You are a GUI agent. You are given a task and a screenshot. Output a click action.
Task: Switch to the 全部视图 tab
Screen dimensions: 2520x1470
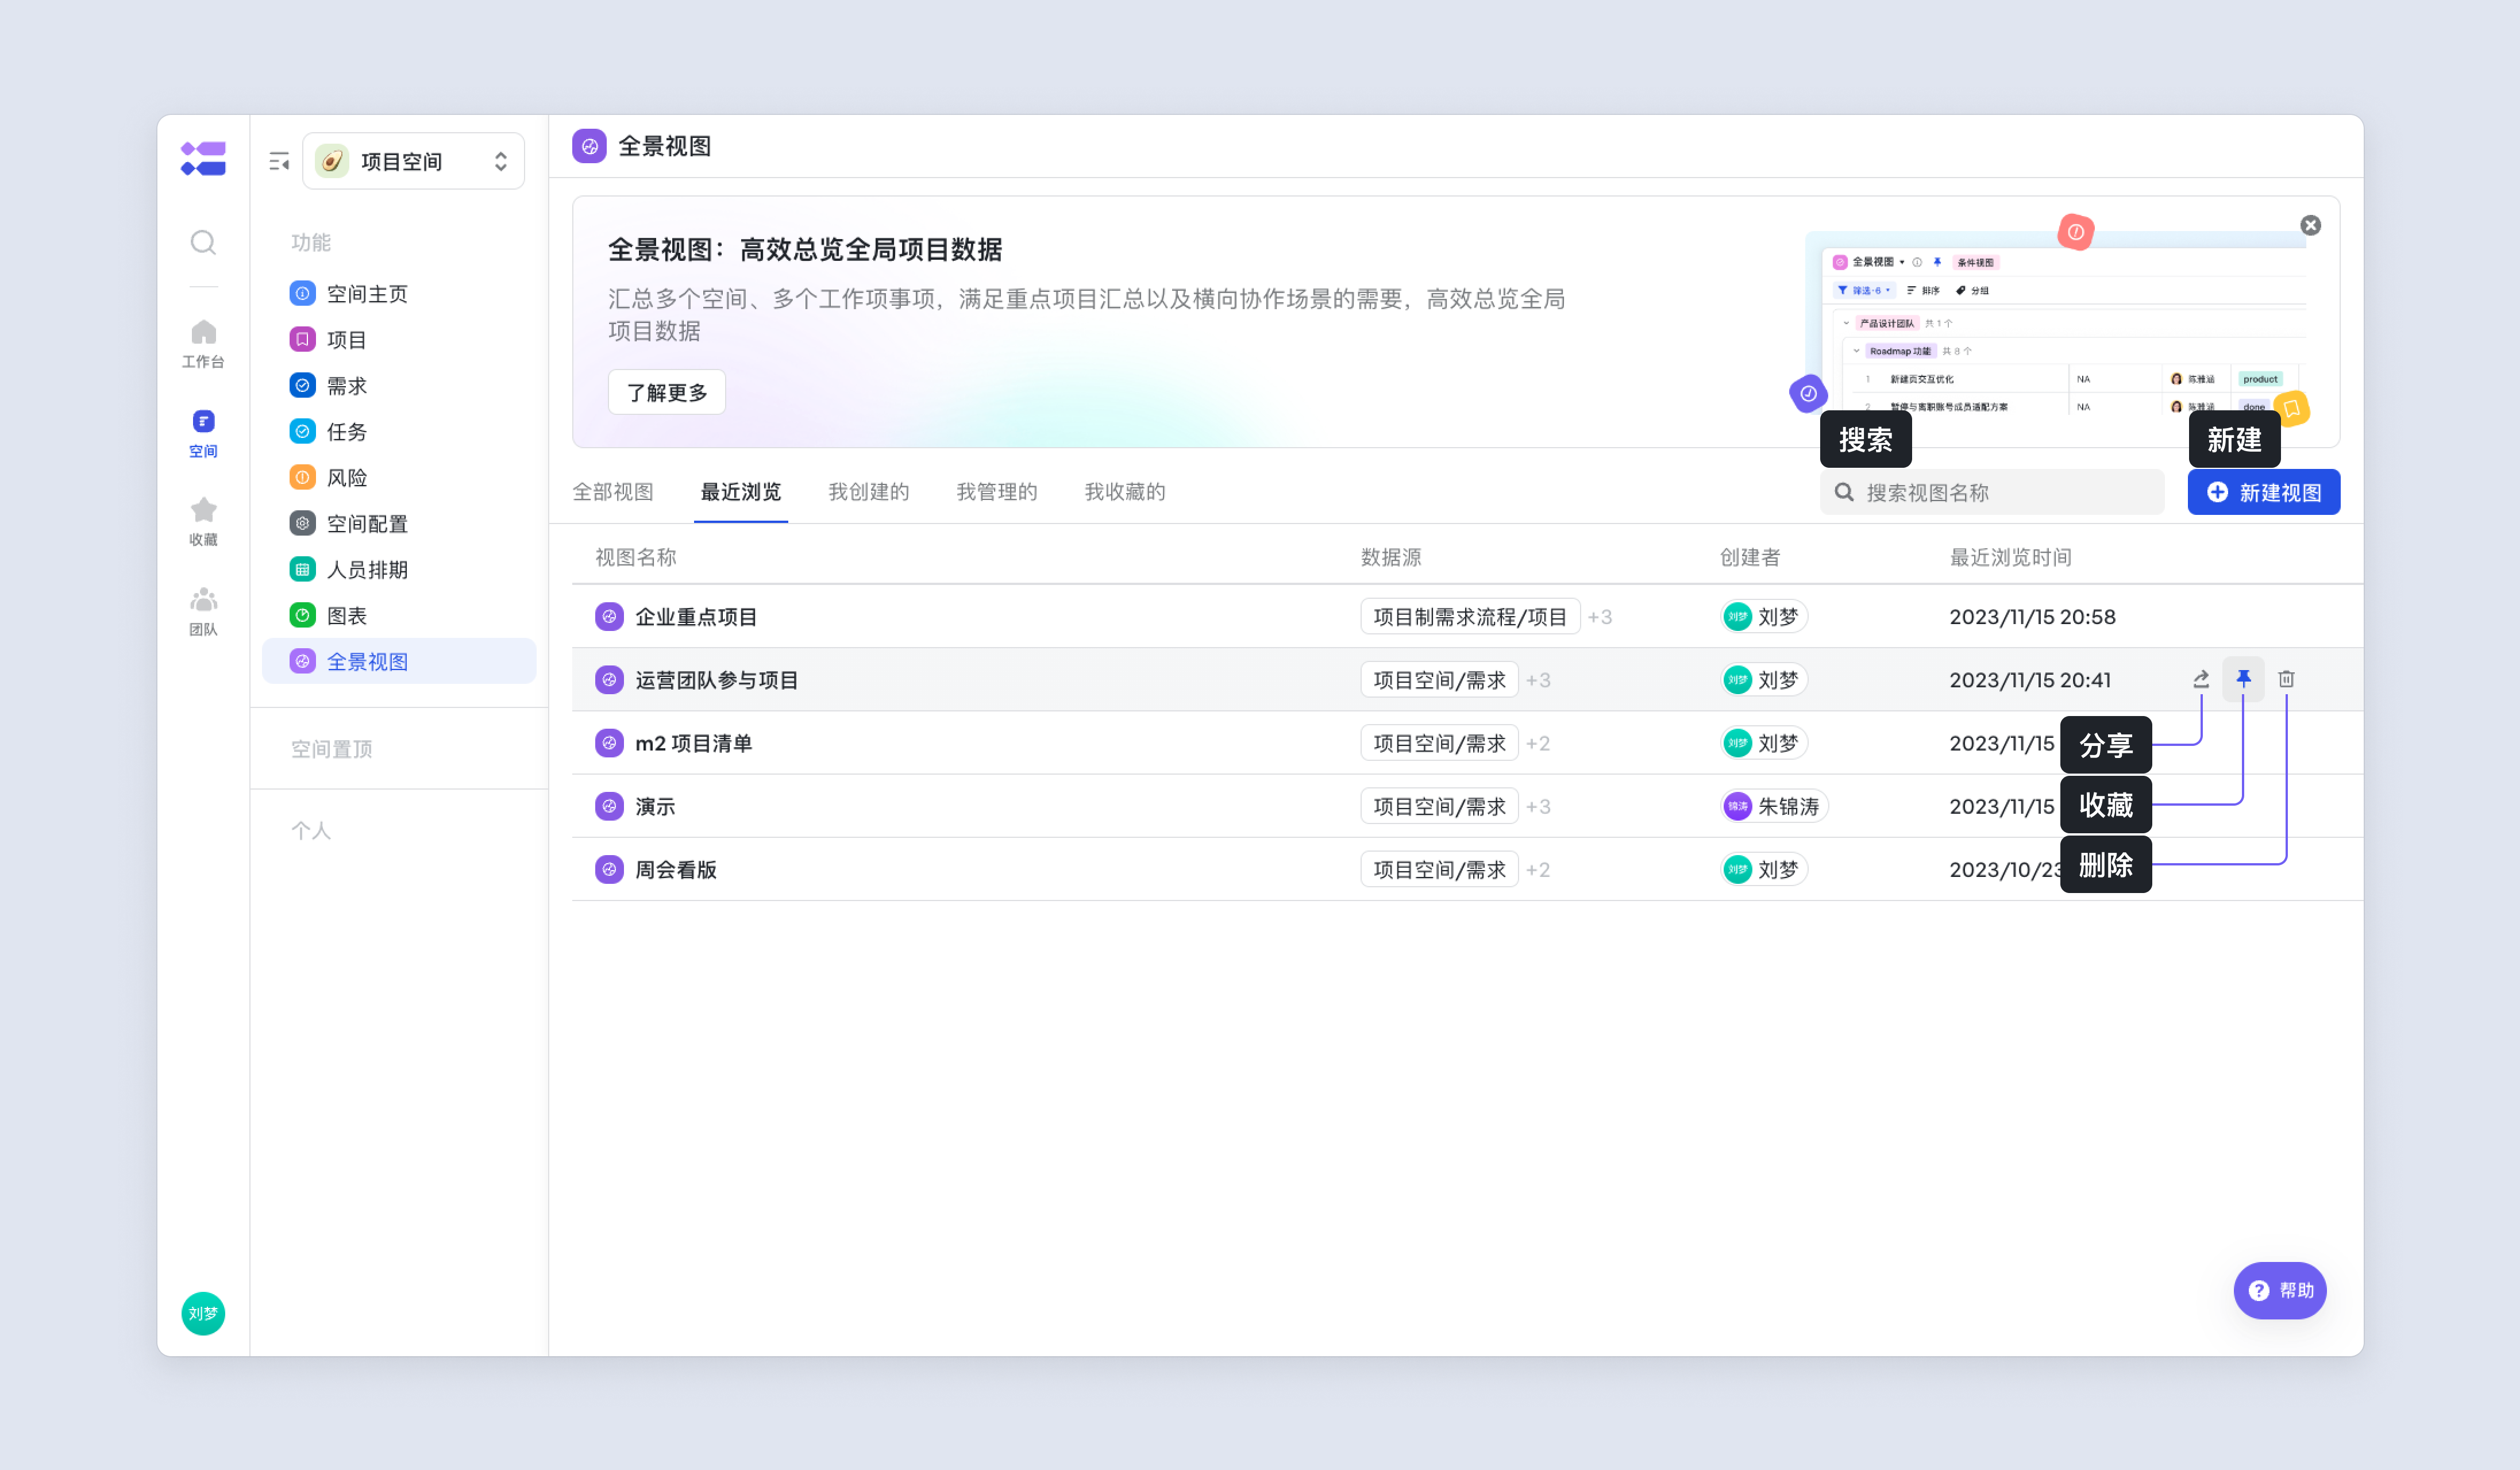click(613, 491)
